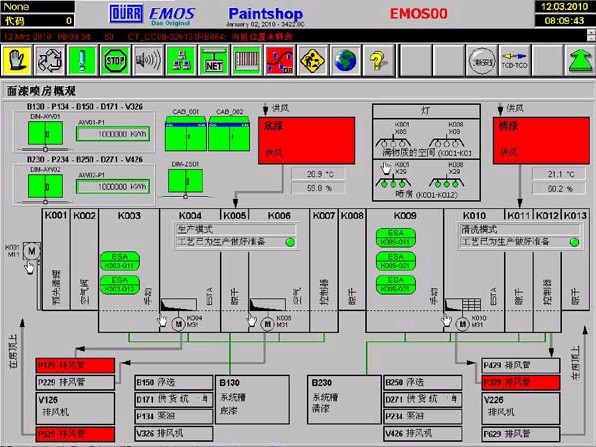Toggle ESA K003-011 green indicator
The image size is (596, 447).
120,261
